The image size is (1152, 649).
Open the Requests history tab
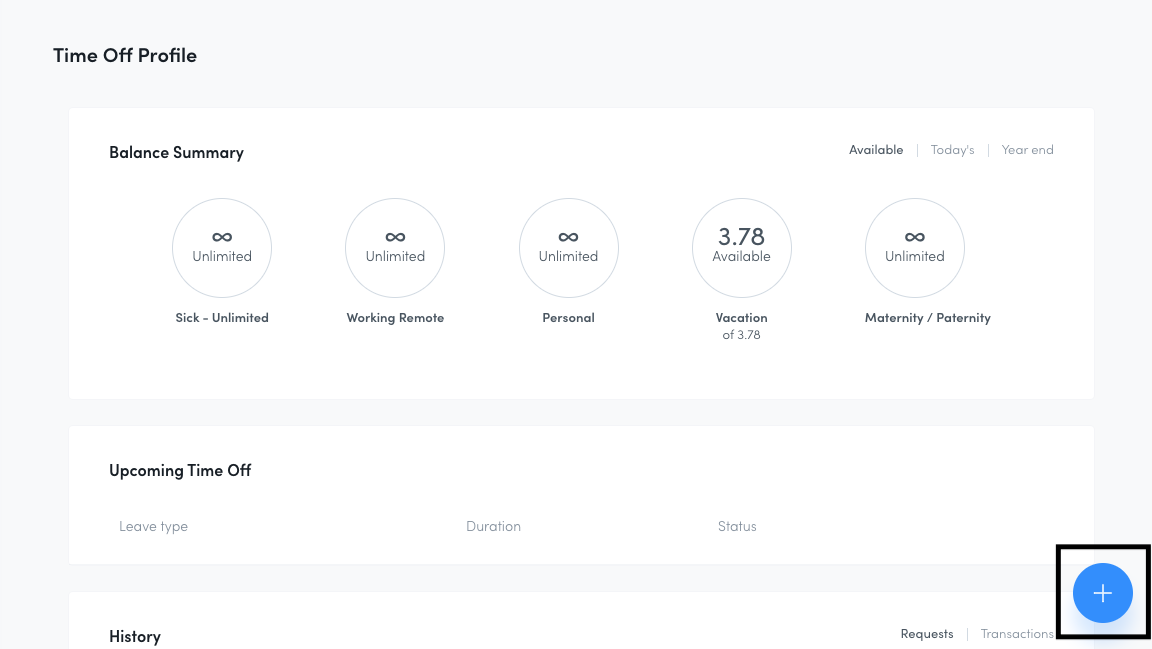[x=926, y=634]
